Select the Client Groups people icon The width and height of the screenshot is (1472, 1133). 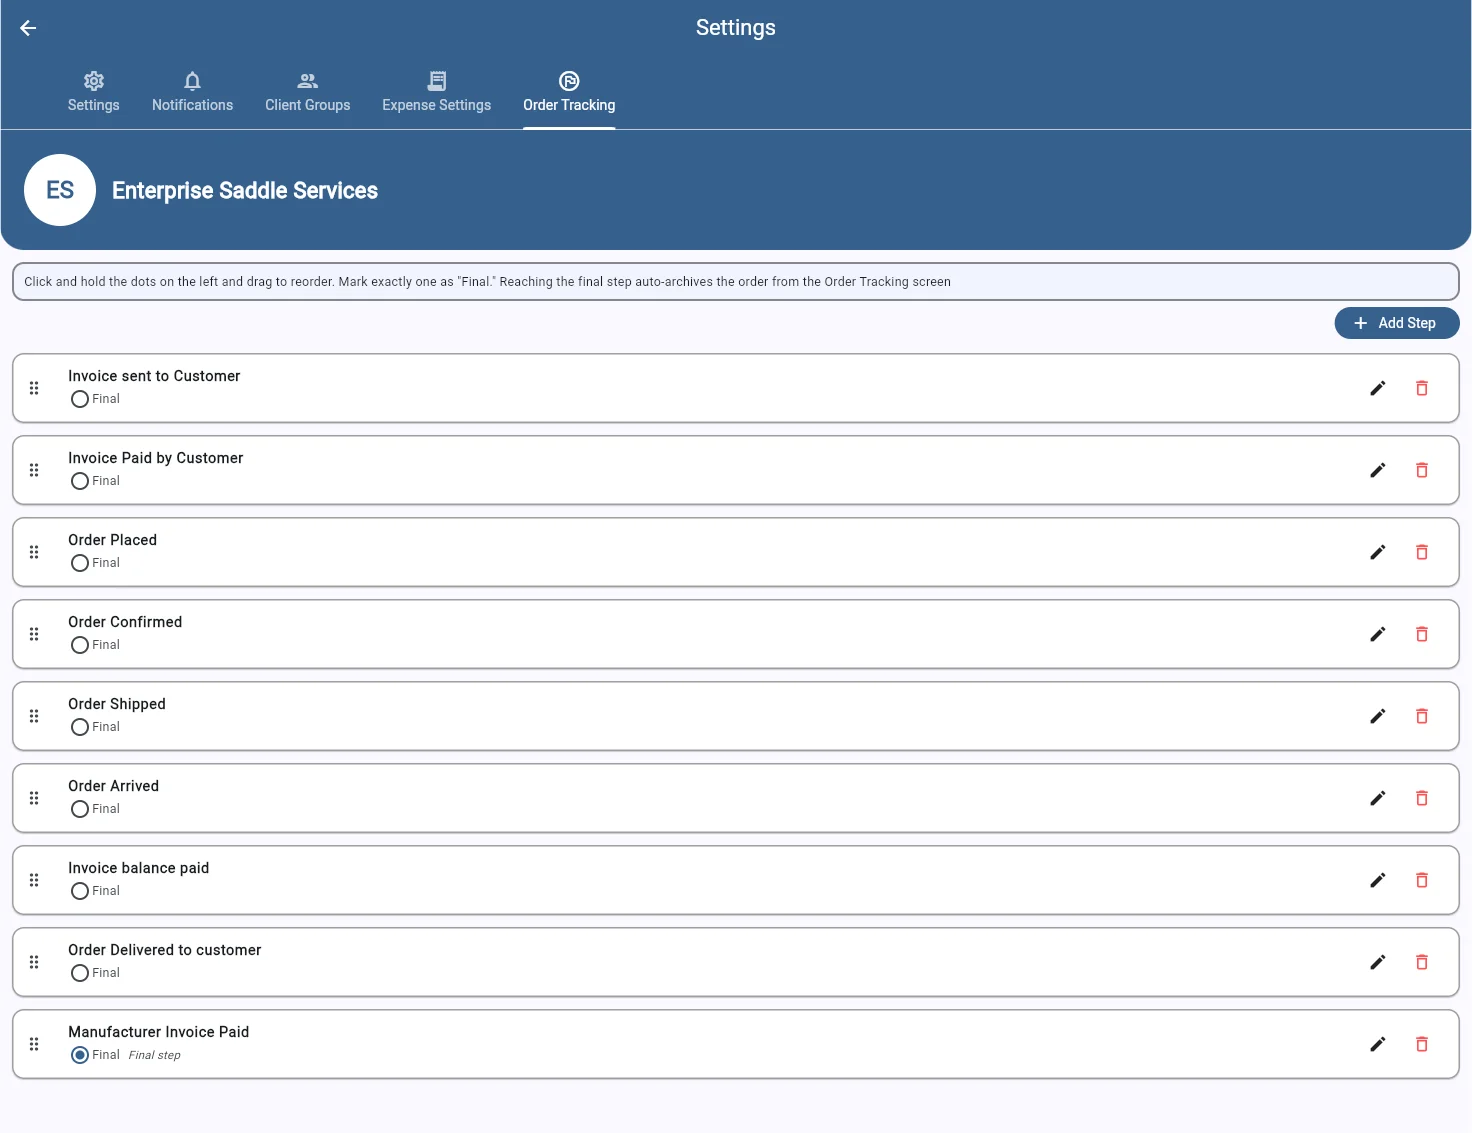coord(307,80)
